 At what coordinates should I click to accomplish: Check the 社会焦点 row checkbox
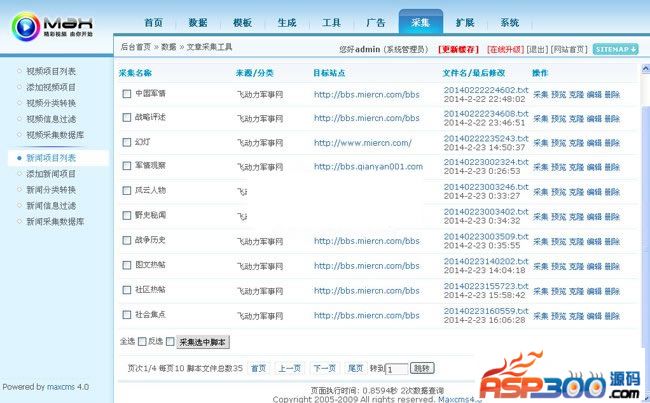(x=127, y=315)
